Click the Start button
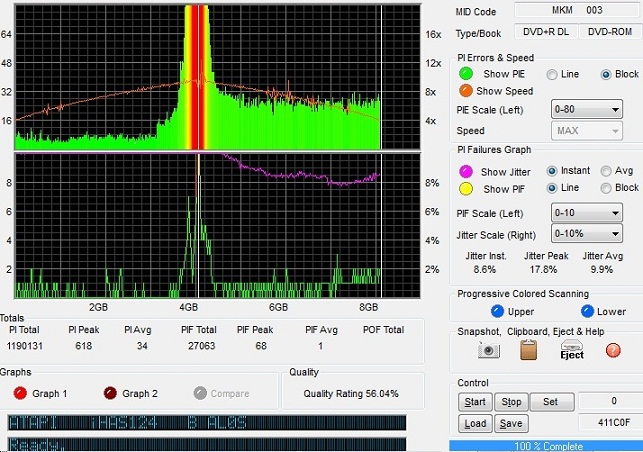Image resolution: width=643 pixels, height=452 pixels. coord(473,402)
